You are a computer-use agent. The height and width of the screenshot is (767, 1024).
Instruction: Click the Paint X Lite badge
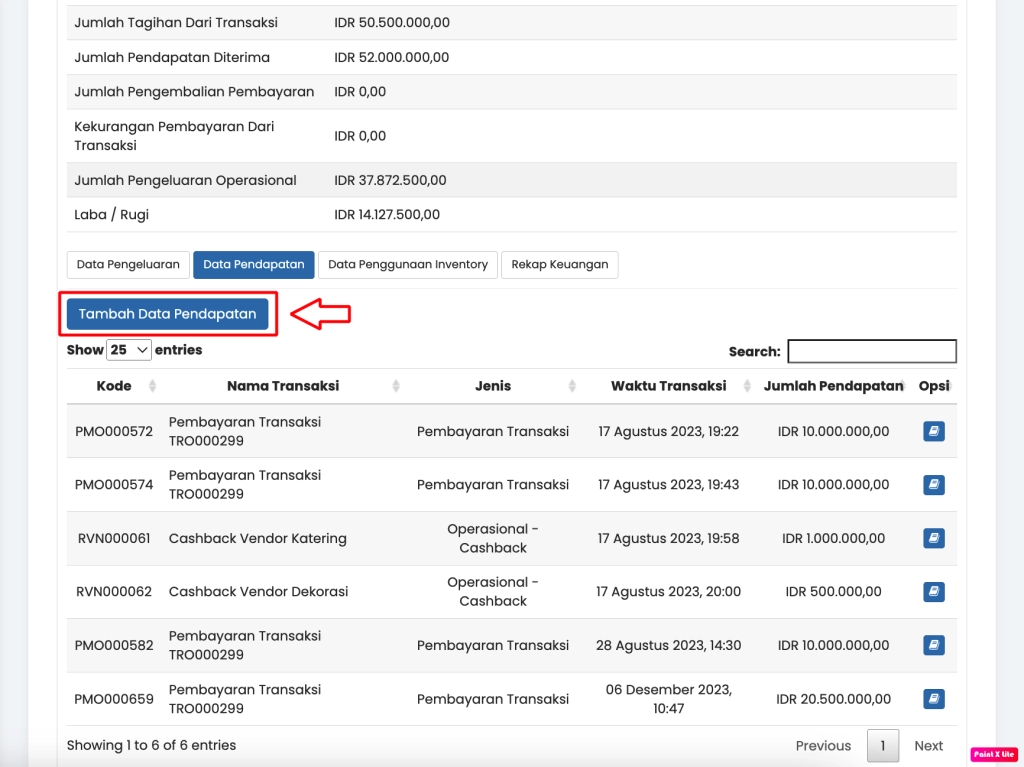point(993,754)
